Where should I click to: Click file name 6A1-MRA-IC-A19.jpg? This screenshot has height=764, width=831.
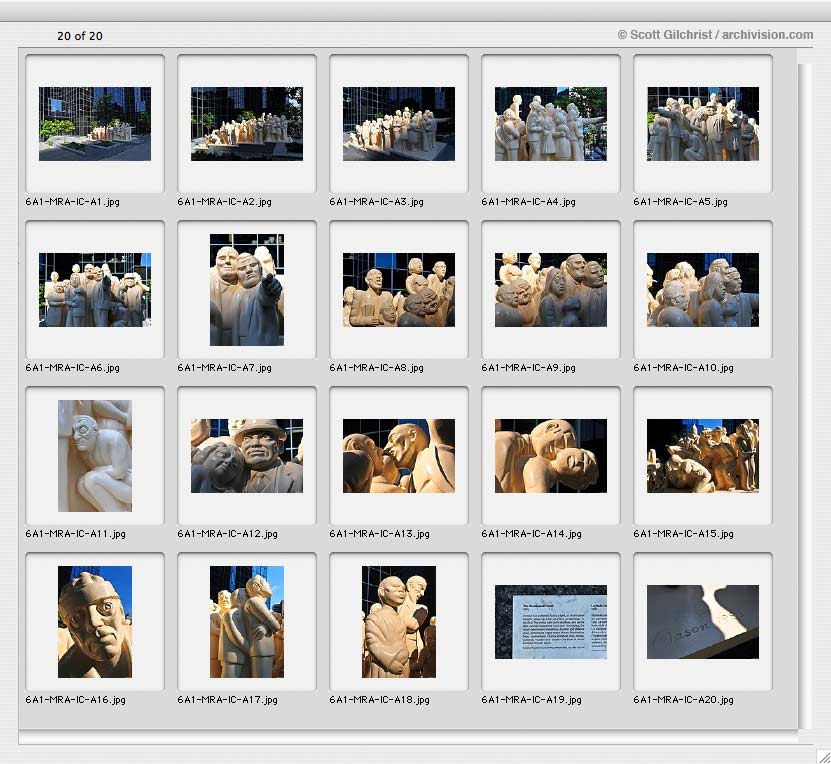[532, 700]
